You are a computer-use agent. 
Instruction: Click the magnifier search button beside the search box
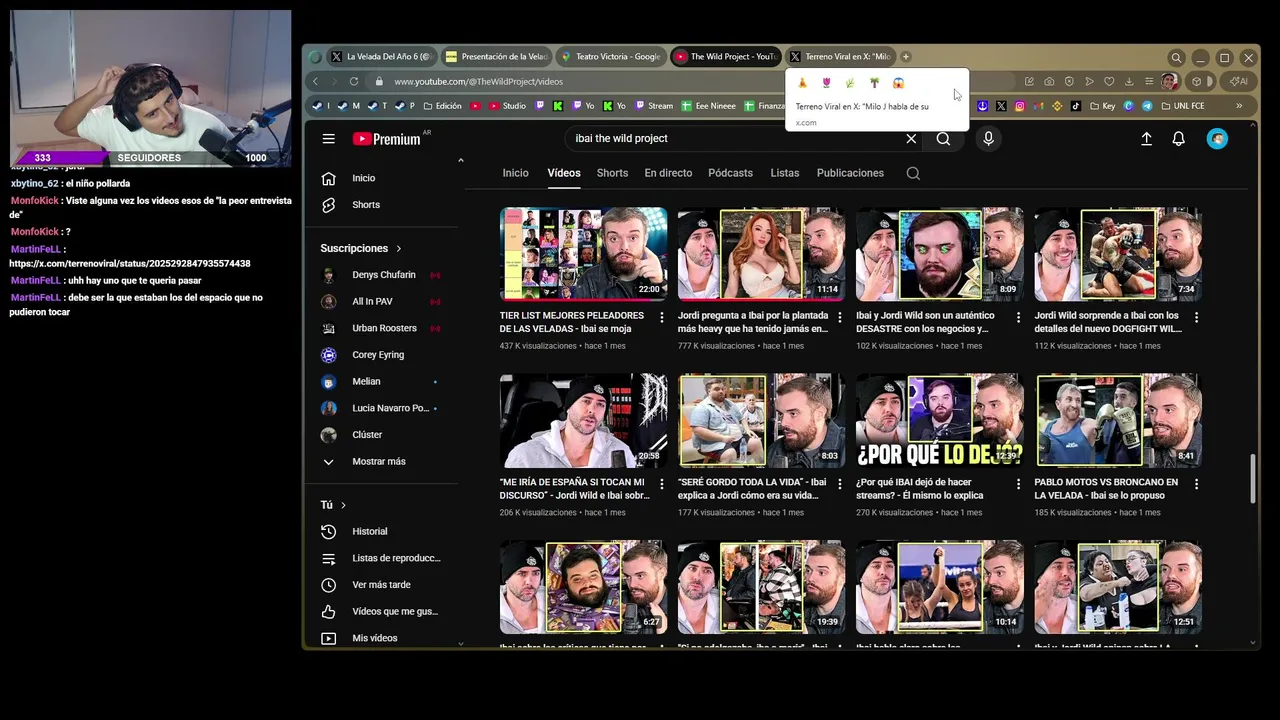[943, 139]
